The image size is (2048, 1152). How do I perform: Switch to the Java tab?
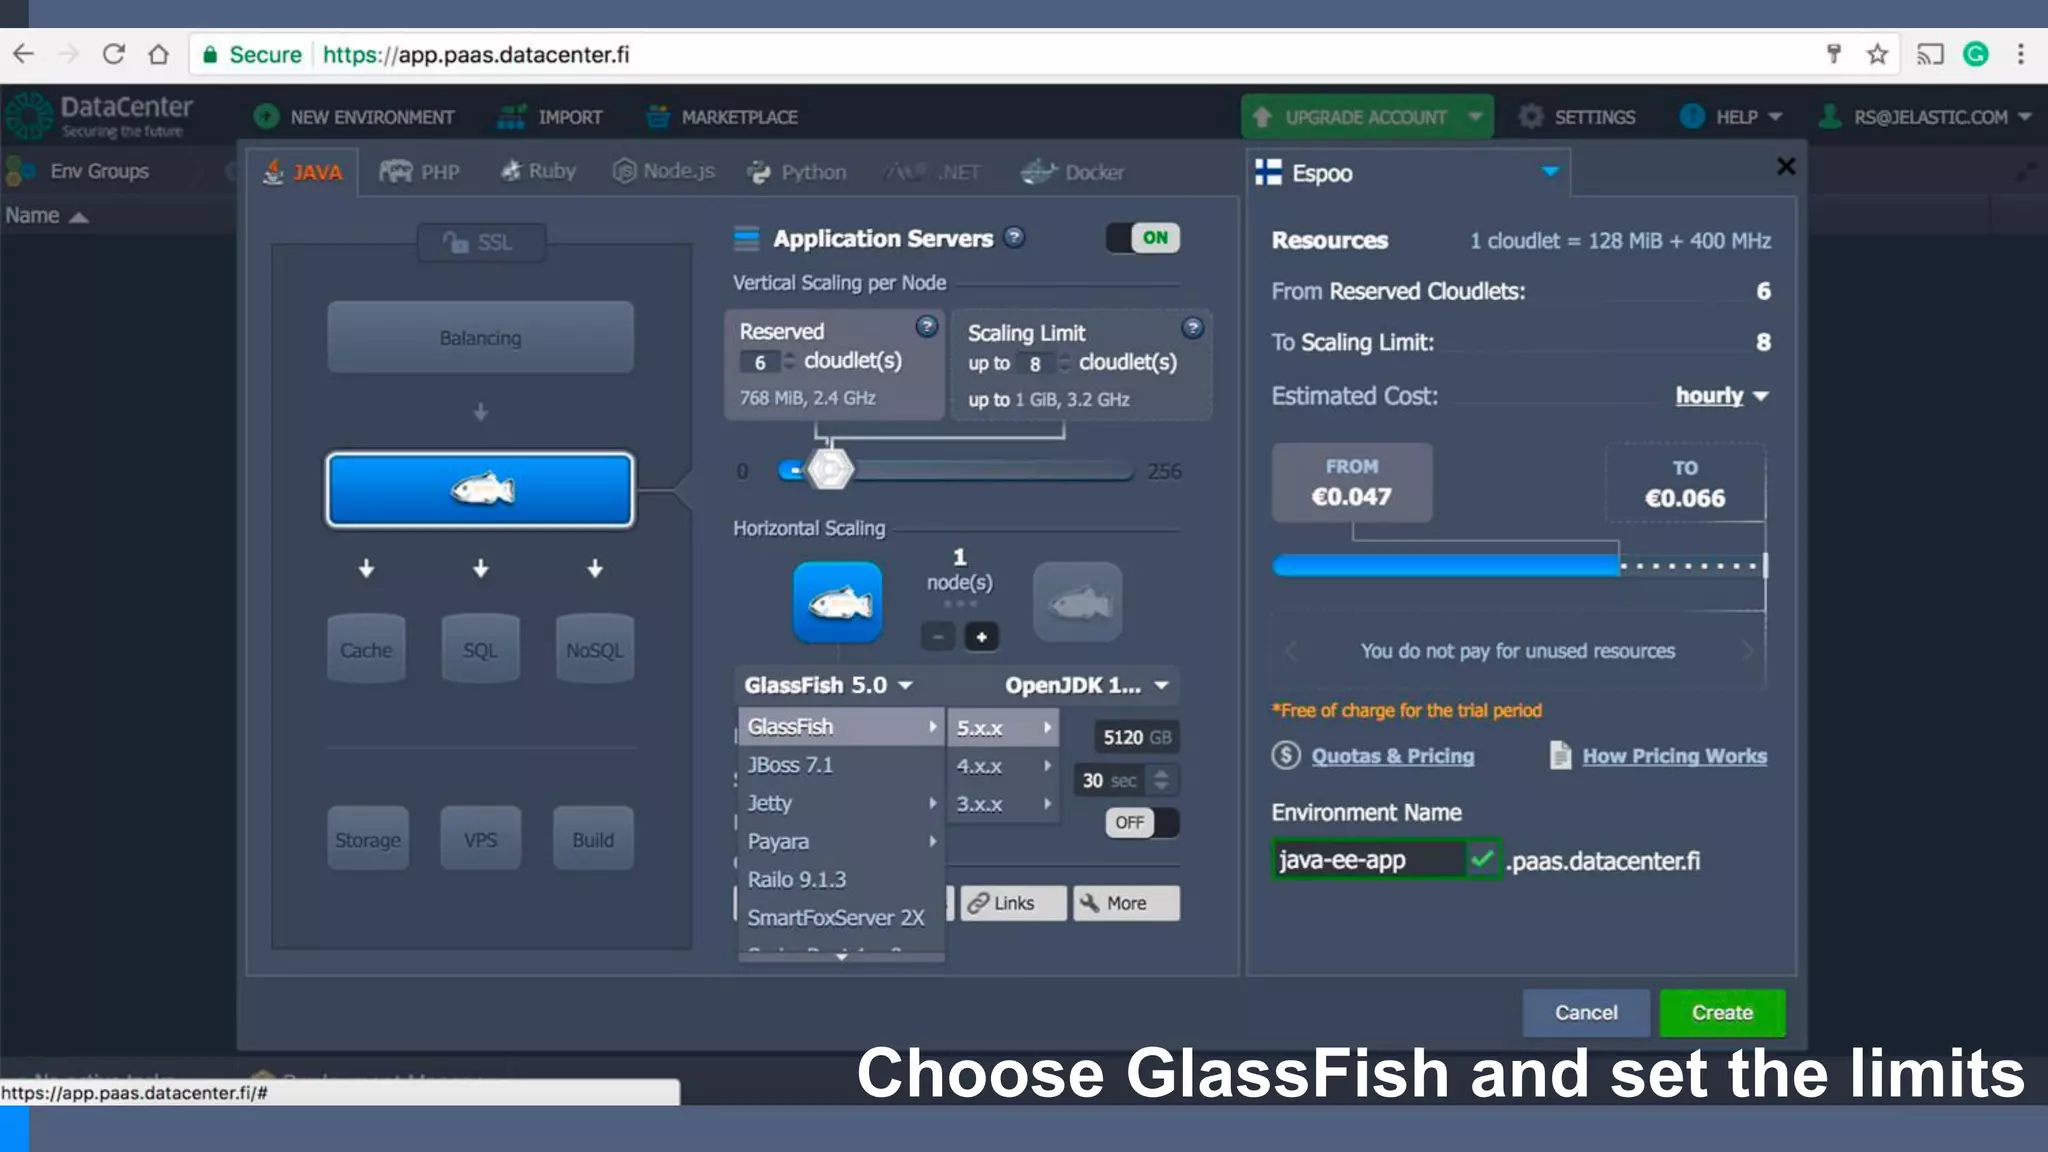(x=303, y=172)
